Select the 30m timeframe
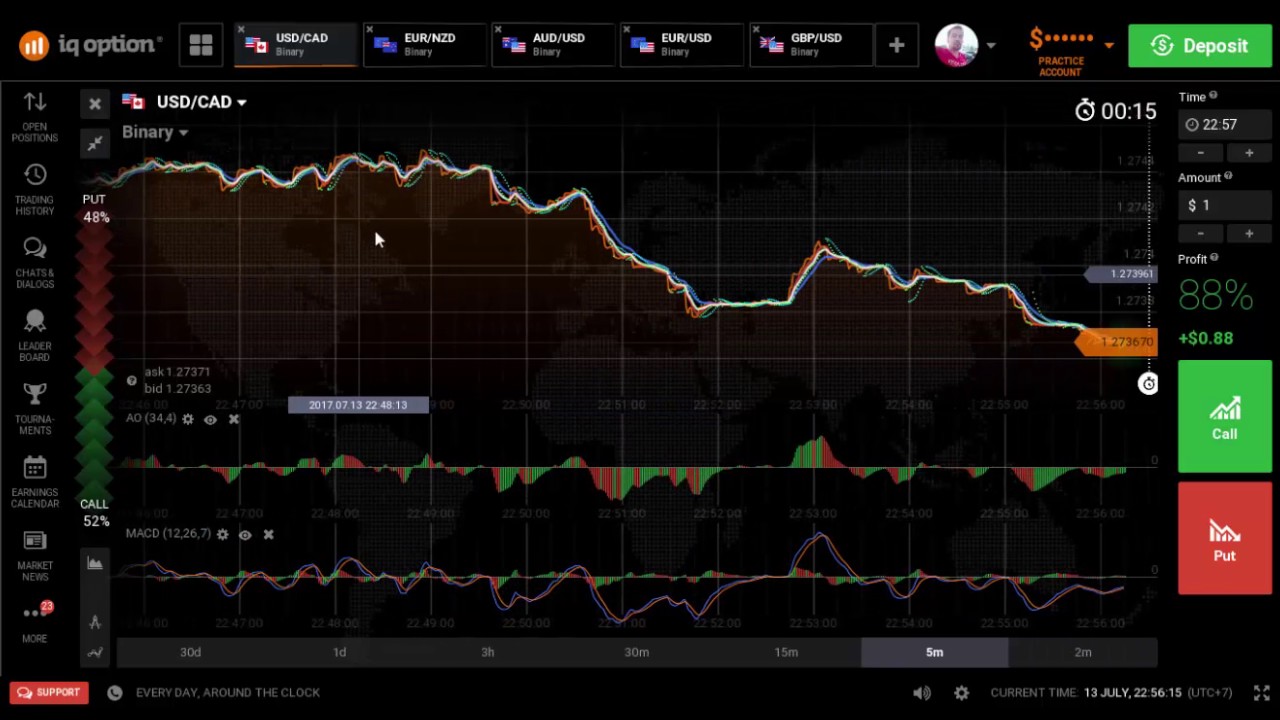The height and width of the screenshot is (720, 1280). (636, 652)
